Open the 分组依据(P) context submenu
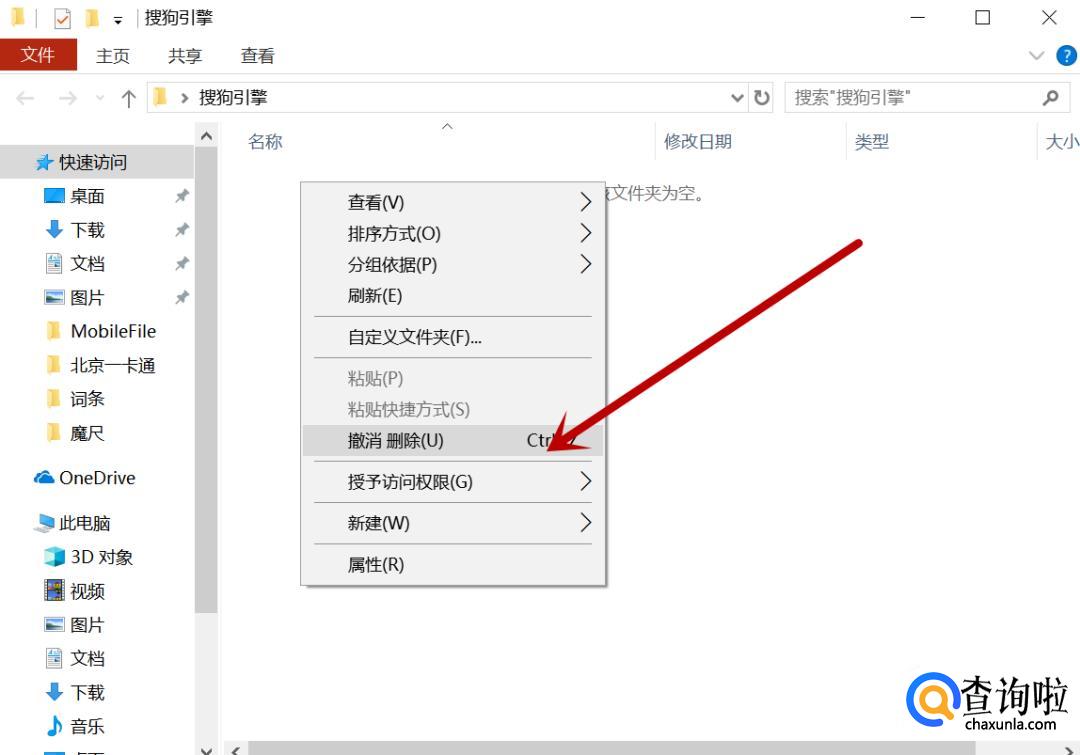 pyautogui.click(x=453, y=265)
